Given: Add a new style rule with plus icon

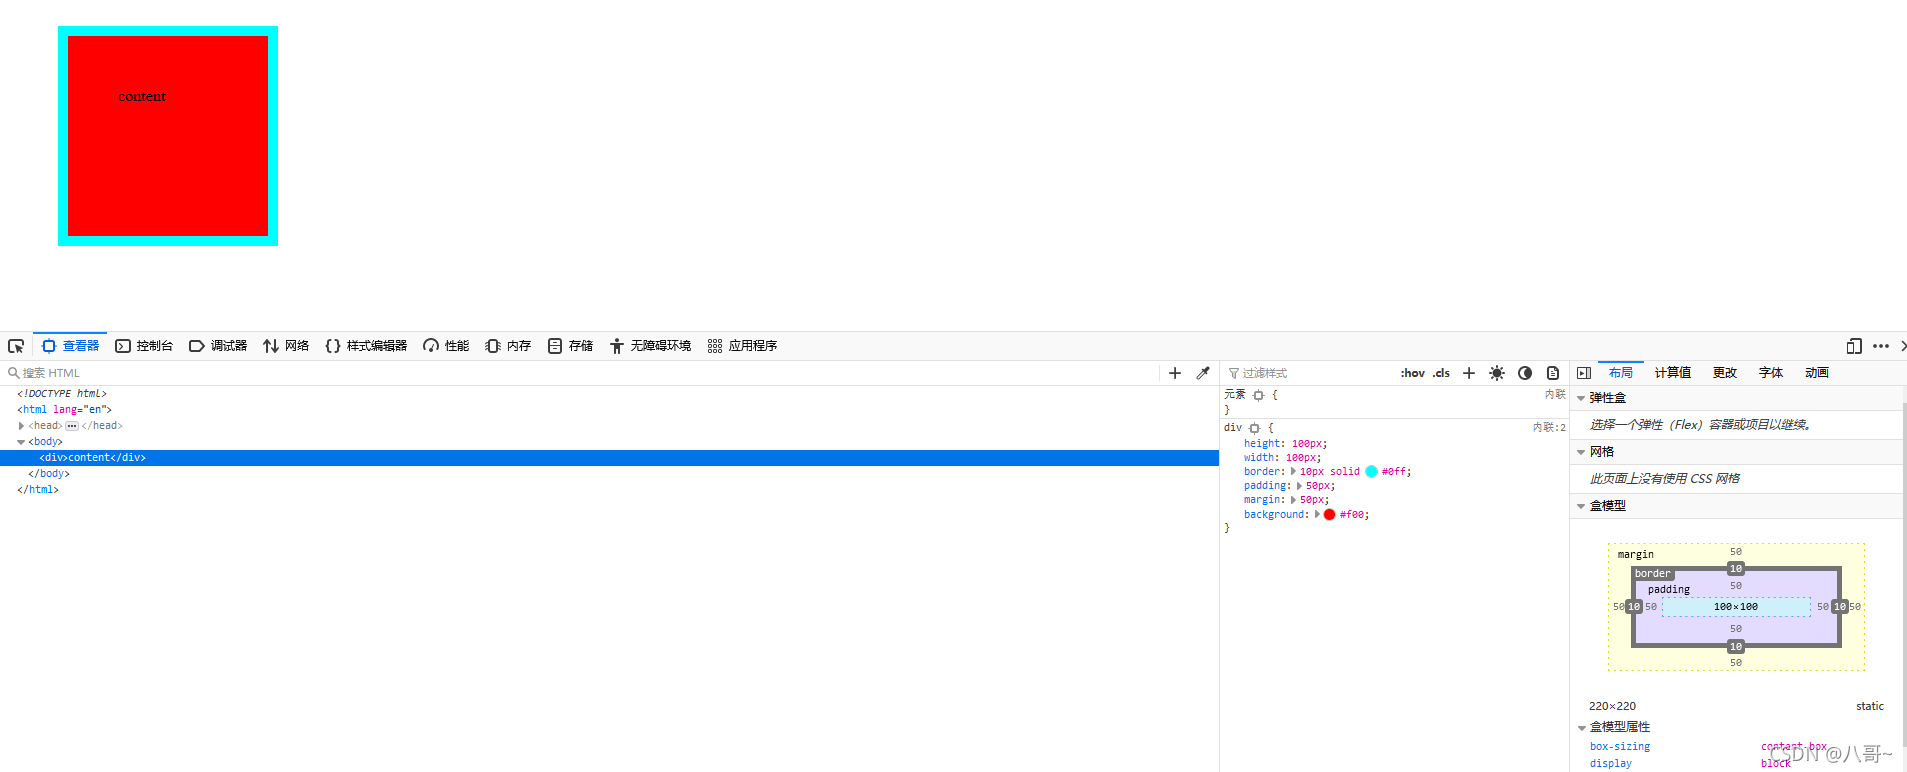Looking at the screenshot, I should tap(1469, 373).
